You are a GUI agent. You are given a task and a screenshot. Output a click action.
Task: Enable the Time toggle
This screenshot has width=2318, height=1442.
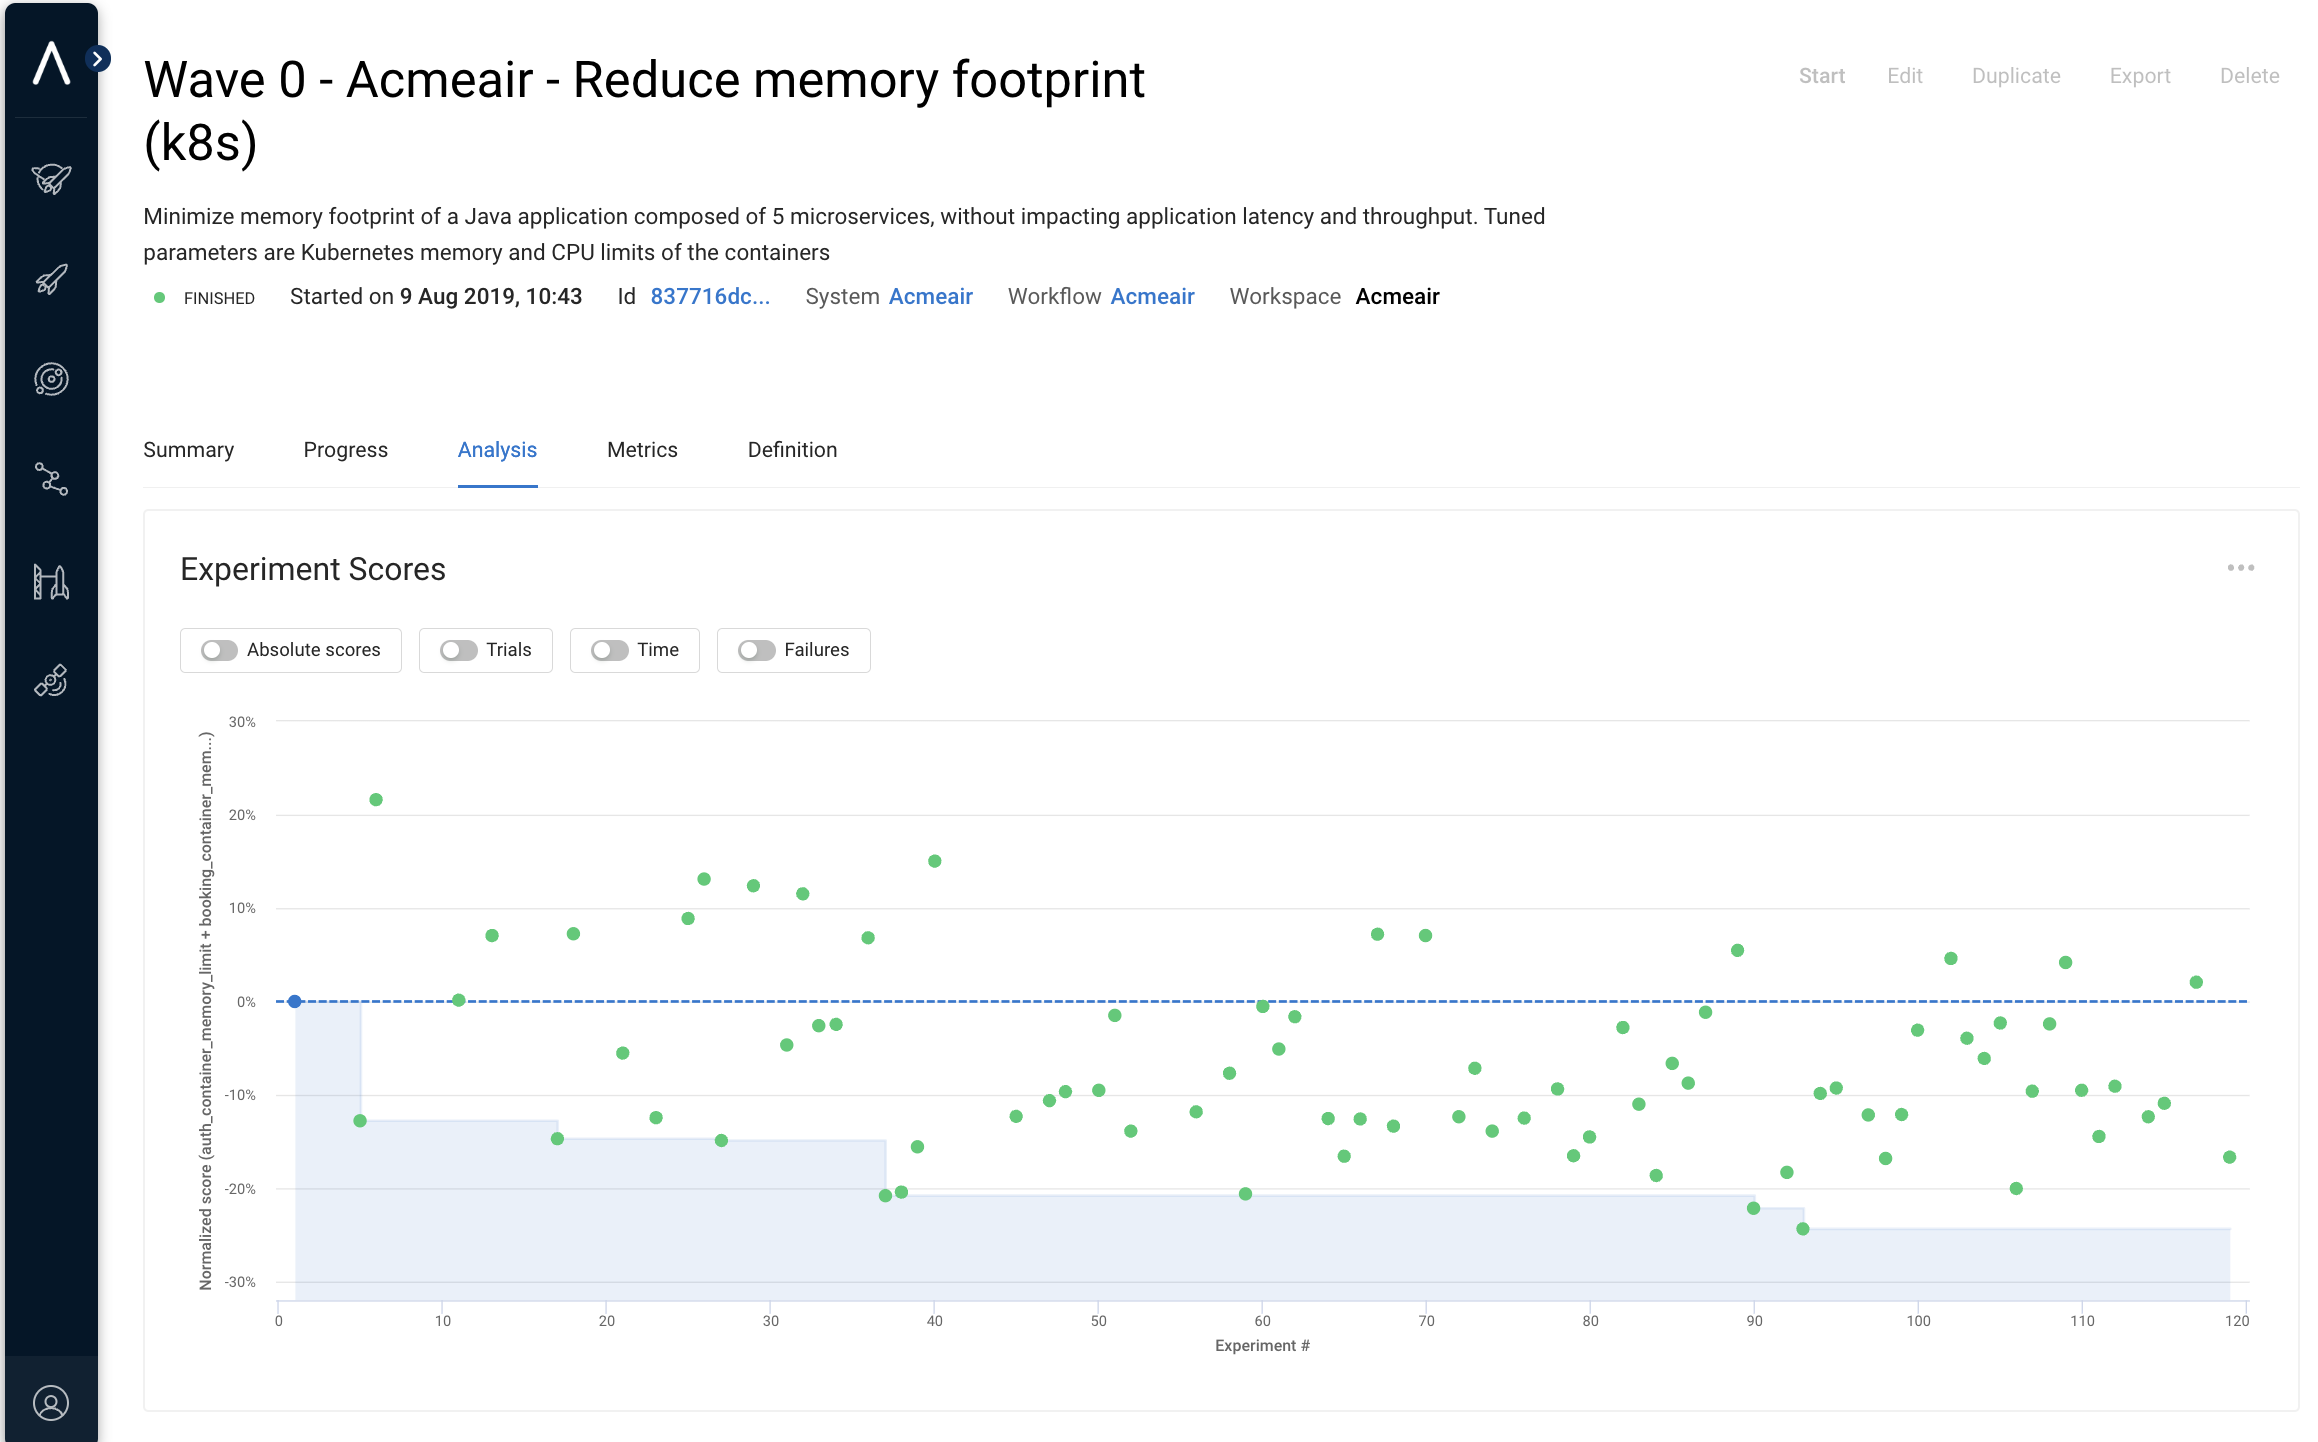609,650
